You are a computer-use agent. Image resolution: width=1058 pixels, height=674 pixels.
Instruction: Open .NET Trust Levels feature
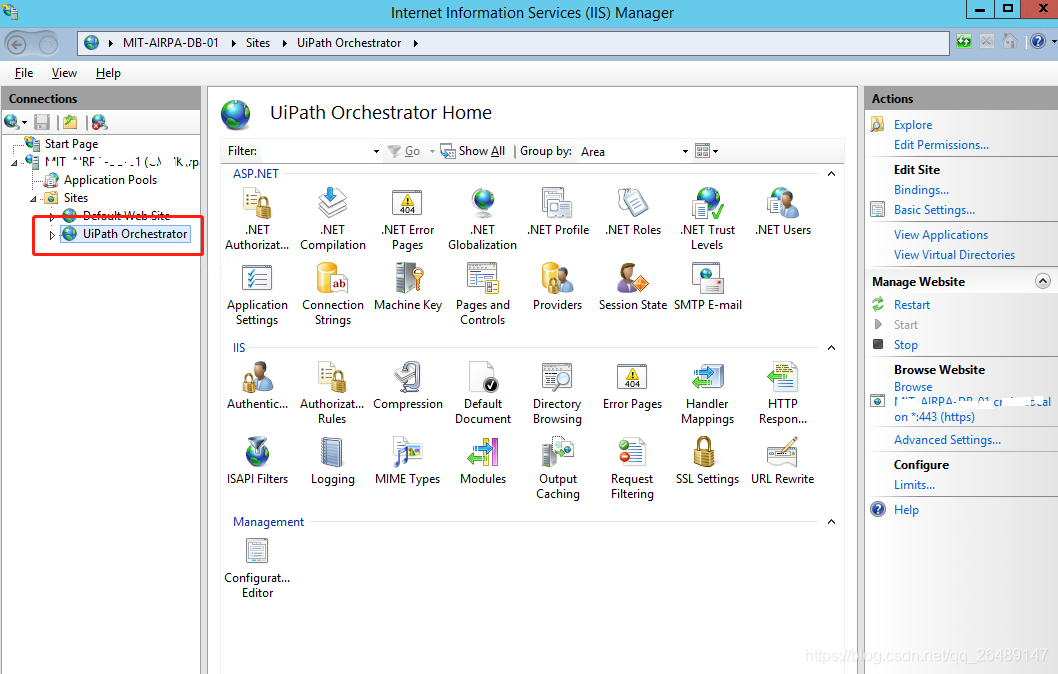pos(707,219)
